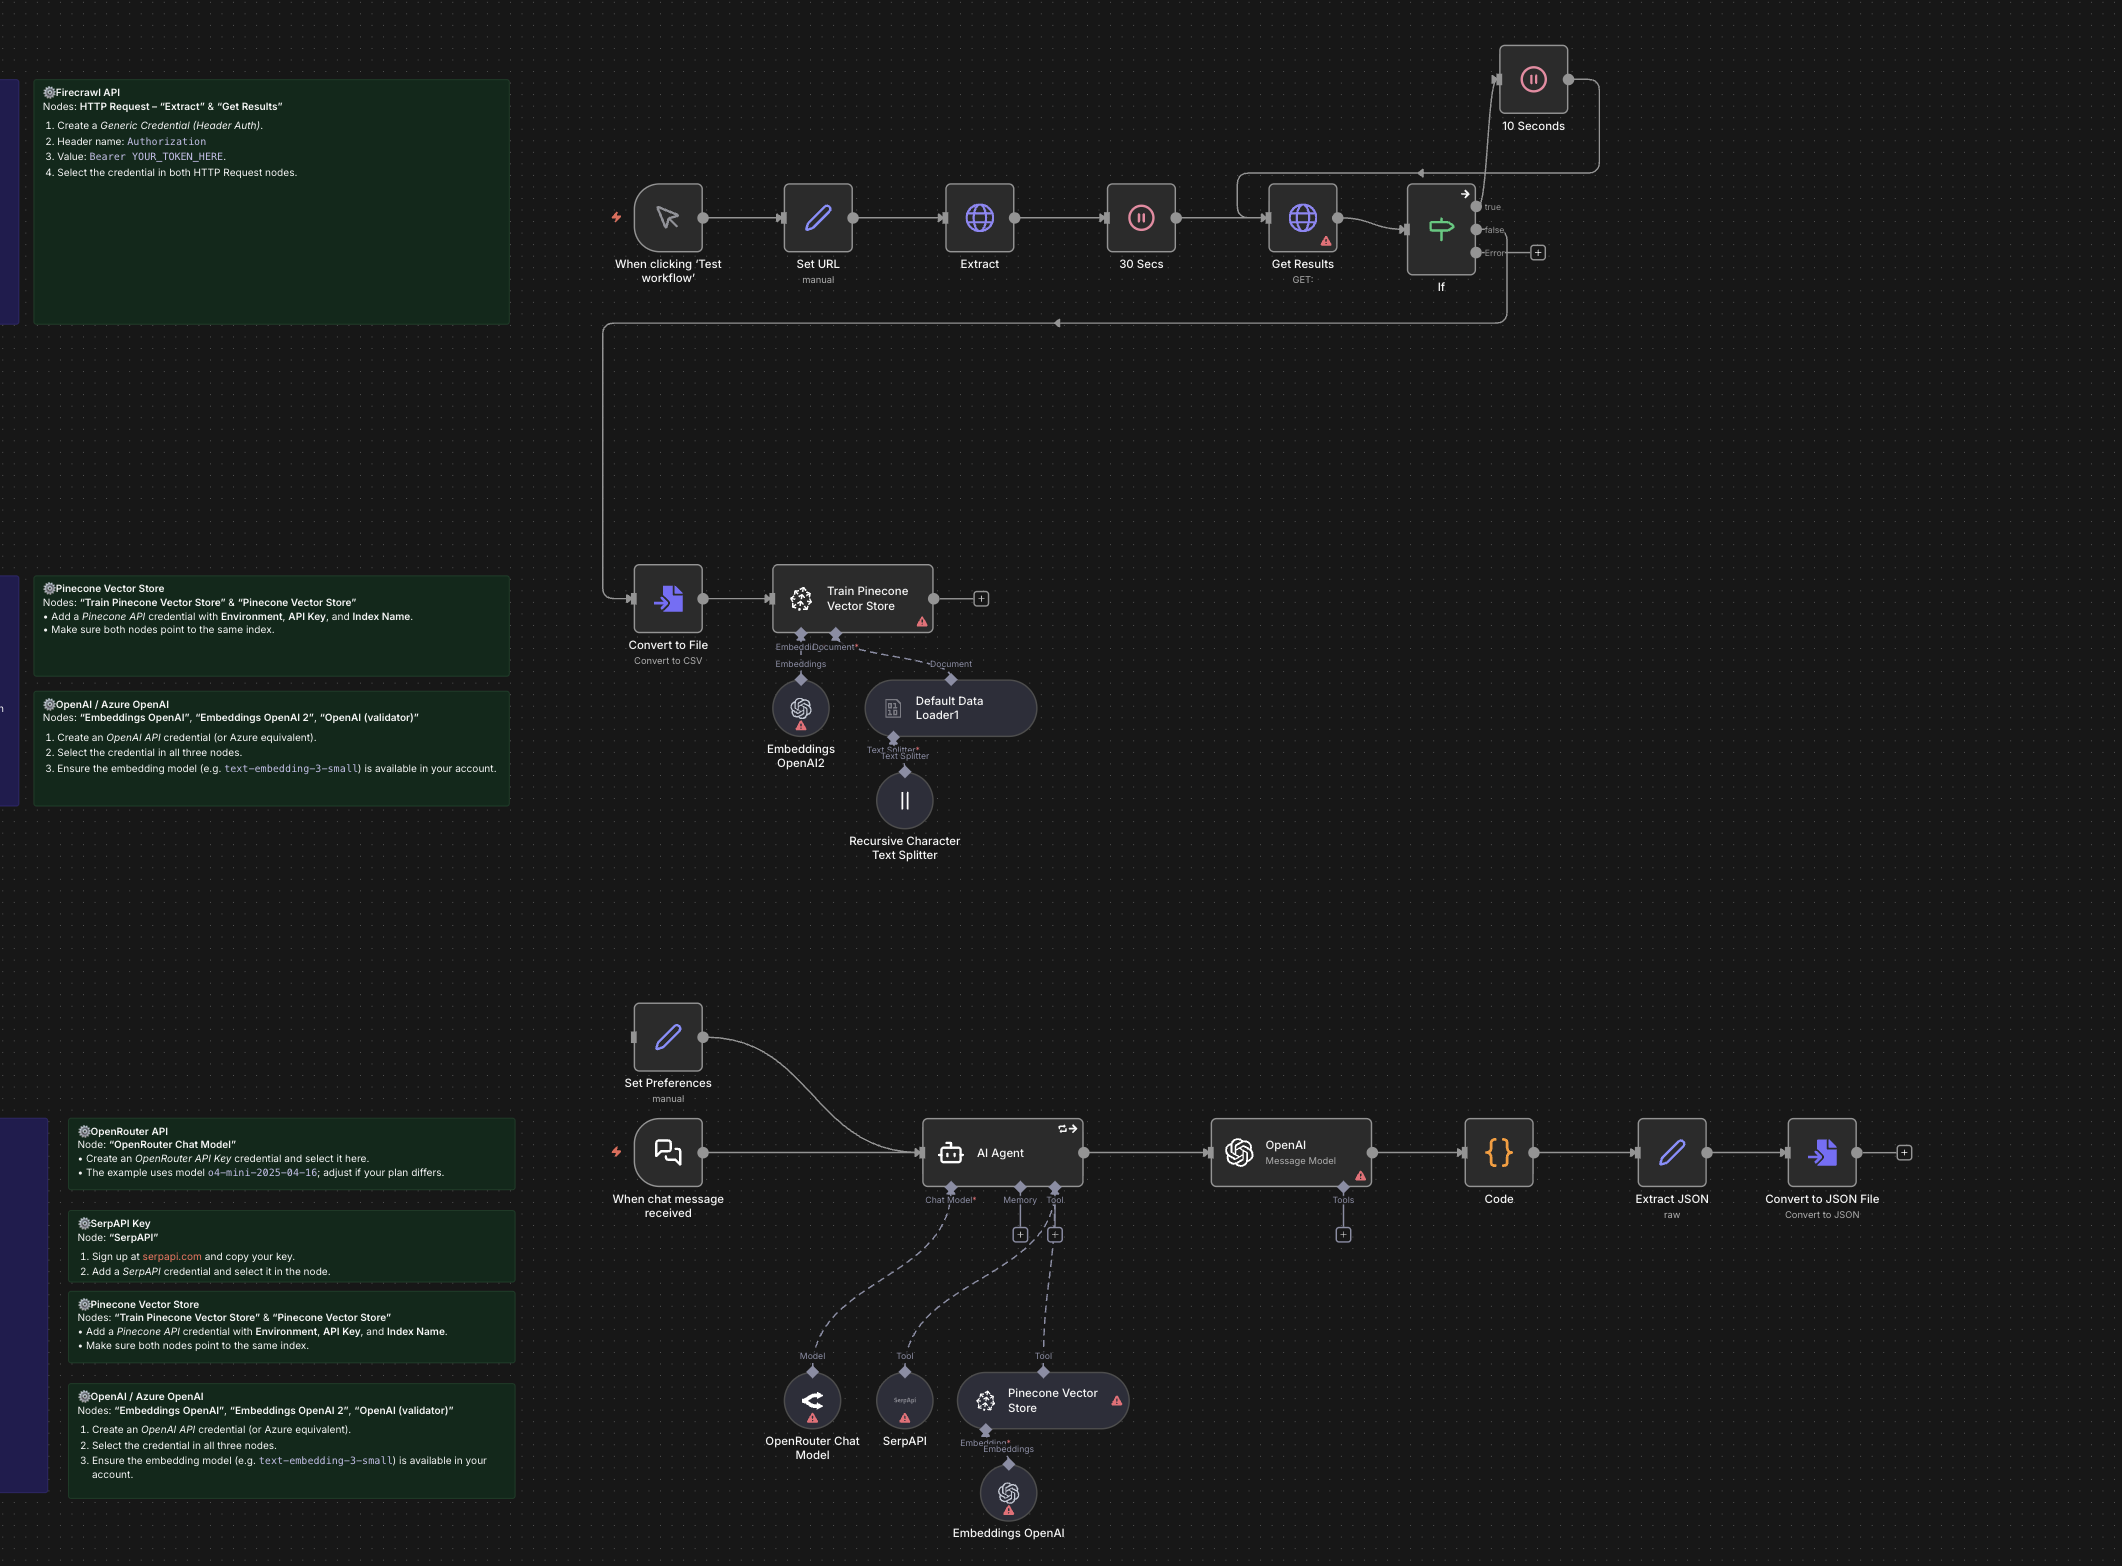Open the 10 Seconds wait node
The height and width of the screenshot is (1566, 2122).
[x=1533, y=80]
